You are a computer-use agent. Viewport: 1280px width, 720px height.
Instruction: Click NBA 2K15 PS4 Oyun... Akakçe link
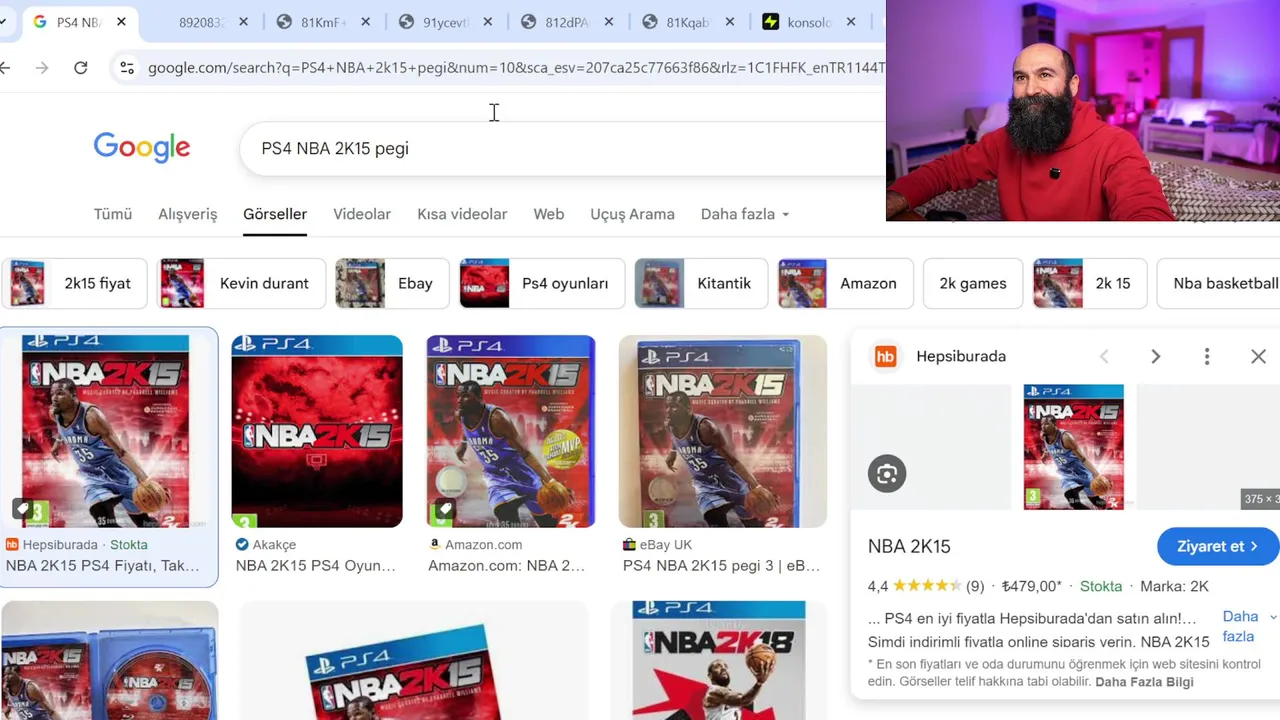pos(316,566)
